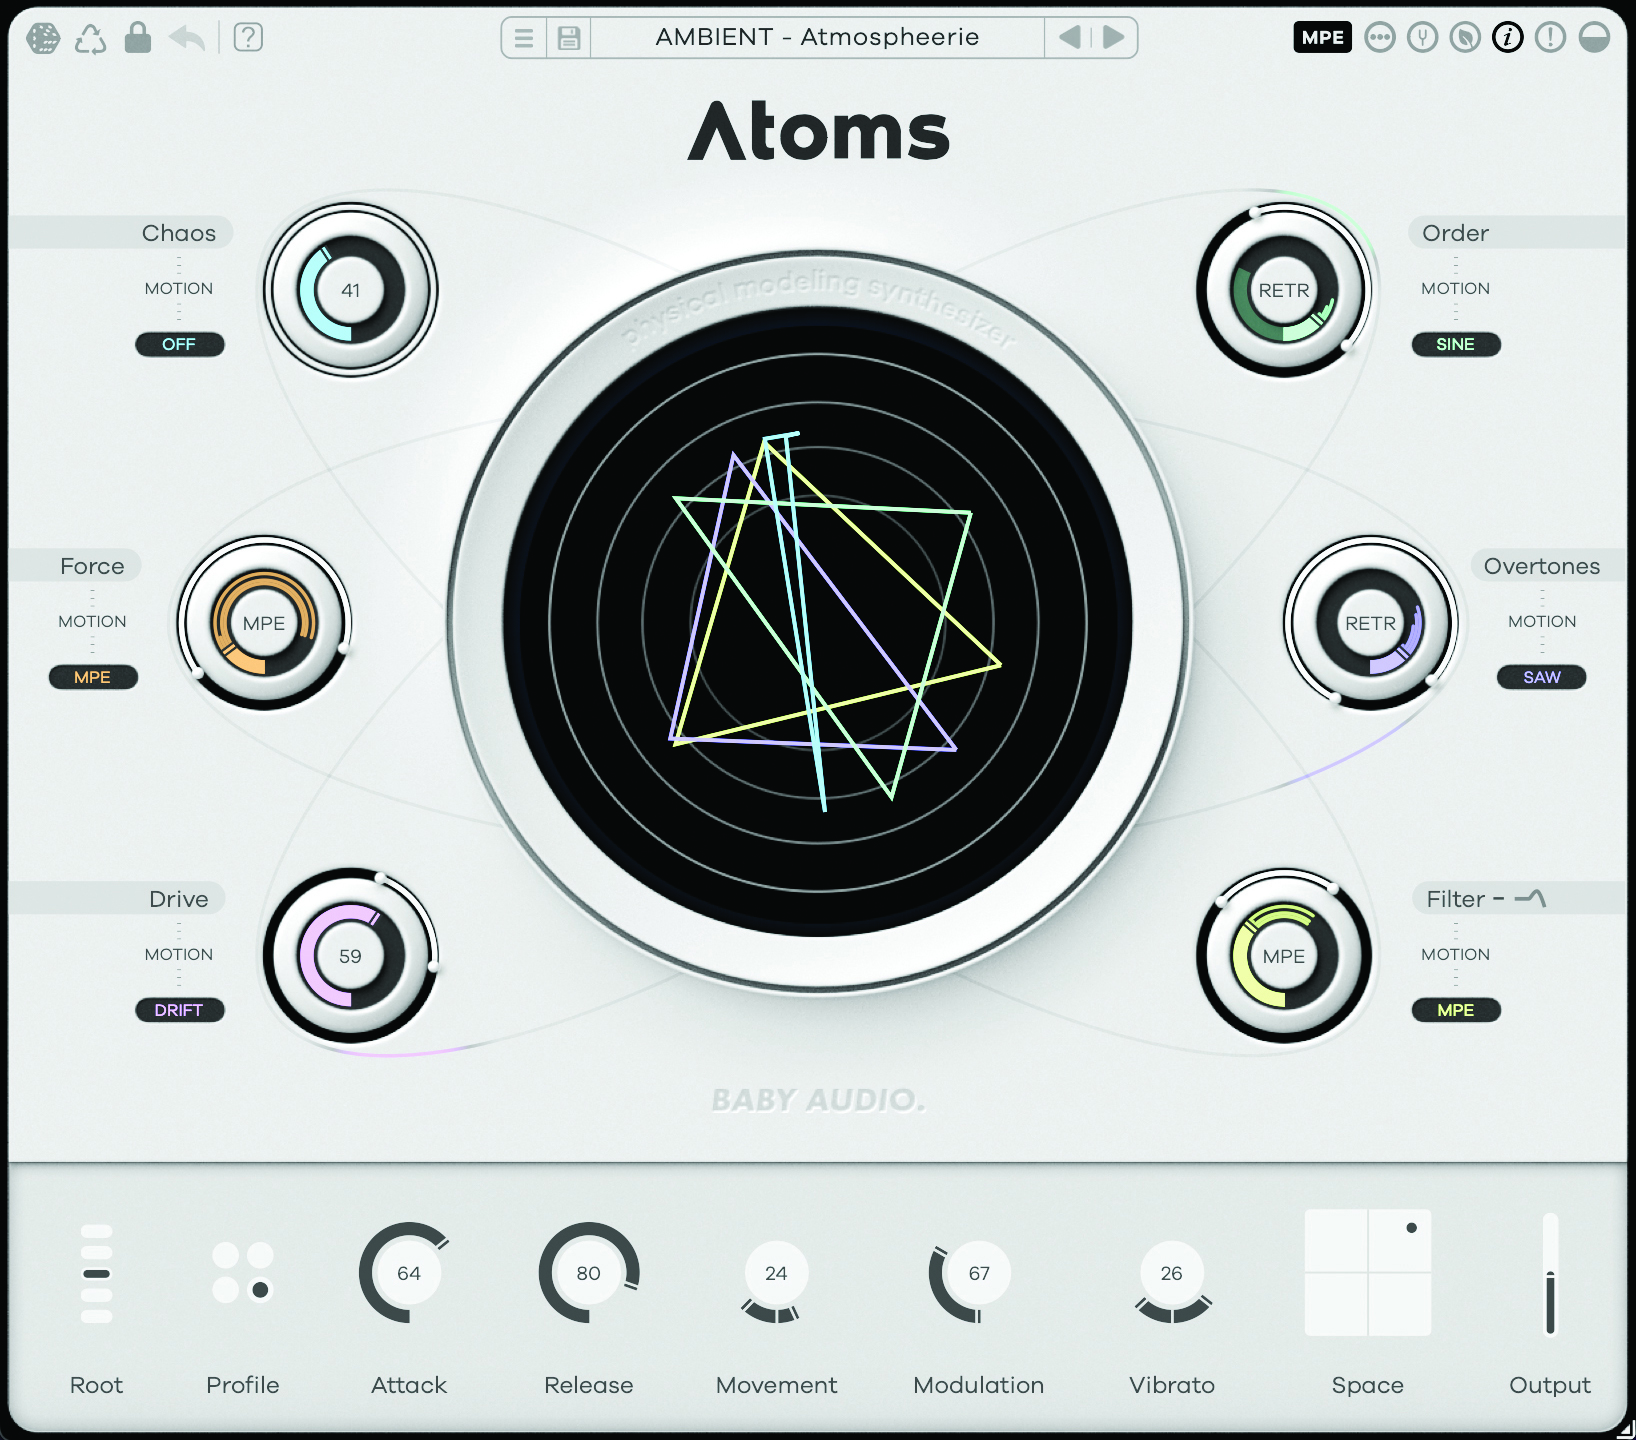Click the Chaos label
This screenshot has width=1636, height=1440.
[179, 233]
